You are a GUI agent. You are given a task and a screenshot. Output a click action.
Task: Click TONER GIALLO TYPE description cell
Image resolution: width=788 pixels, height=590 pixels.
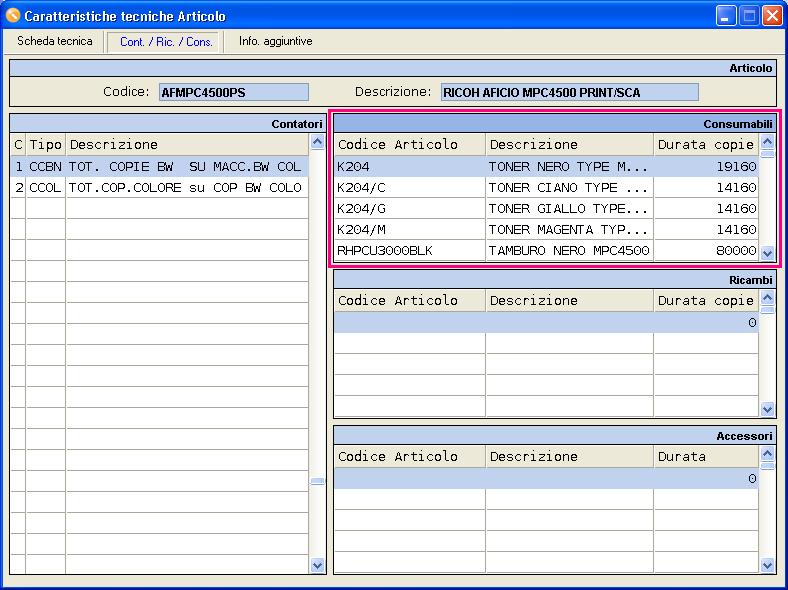click(569, 209)
